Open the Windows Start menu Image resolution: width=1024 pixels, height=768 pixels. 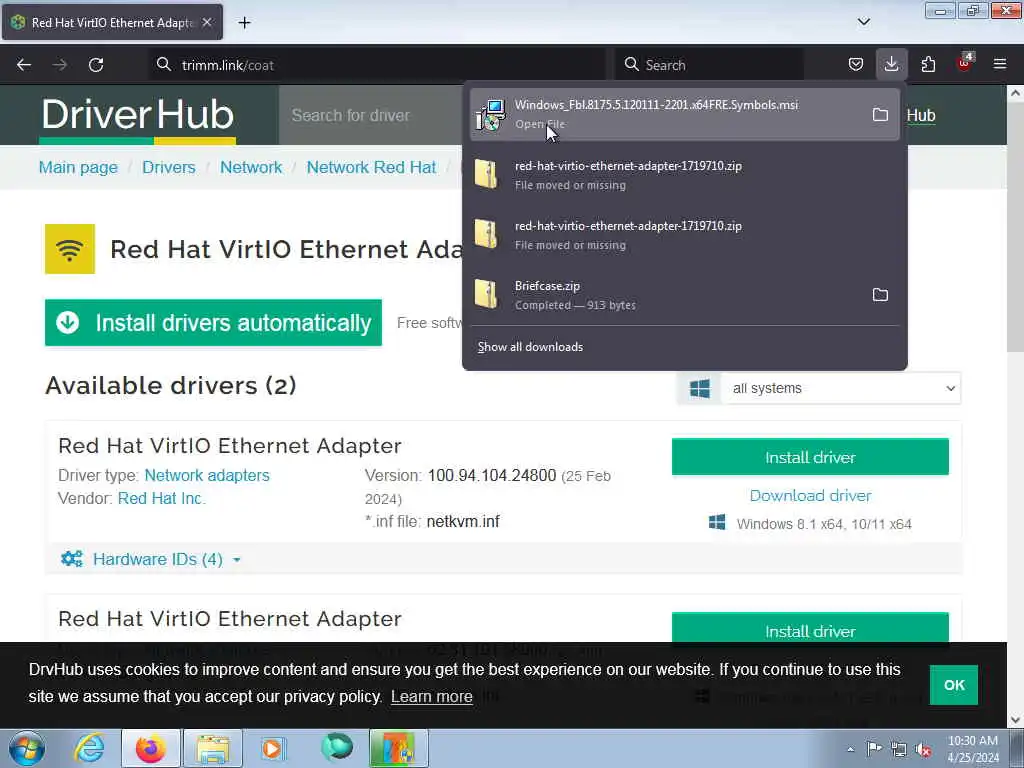tap(27, 748)
